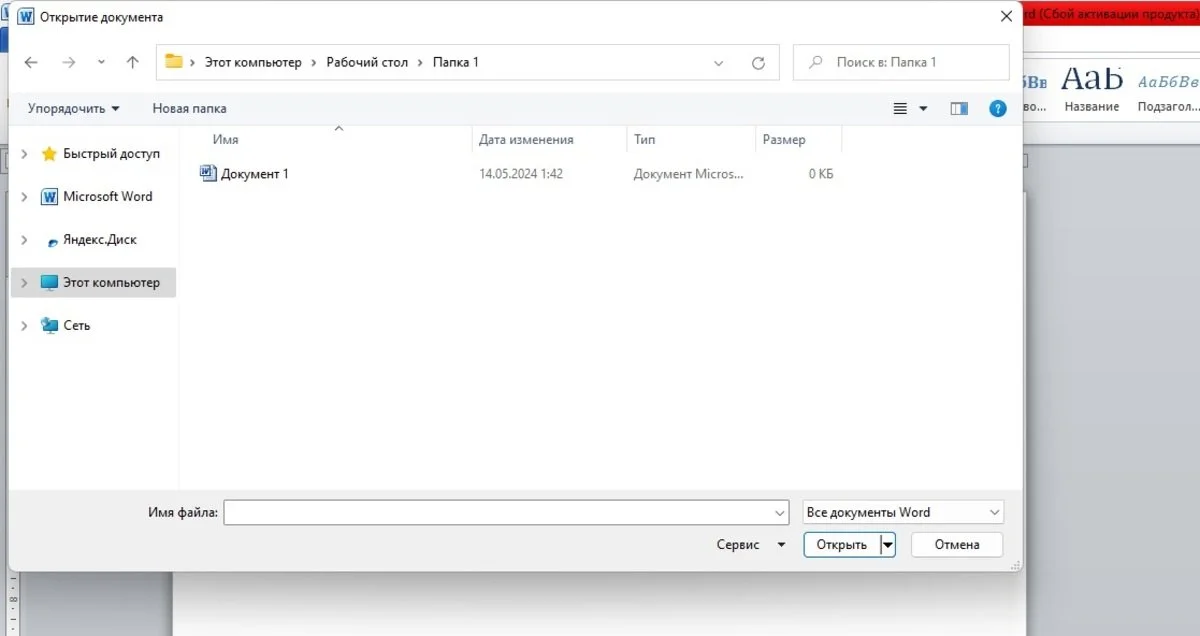The height and width of the screenshot is (636, 1200).
Task: Open the Упорядочить menu
Action: (x=74, y=108)
